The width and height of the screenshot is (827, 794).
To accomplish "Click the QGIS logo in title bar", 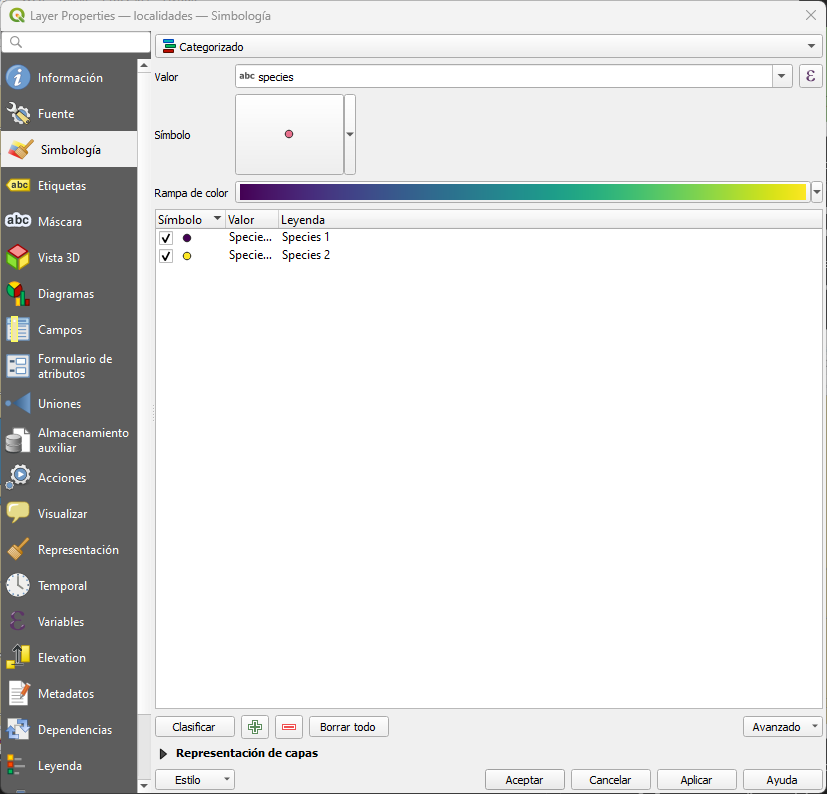I will [17, 15].
